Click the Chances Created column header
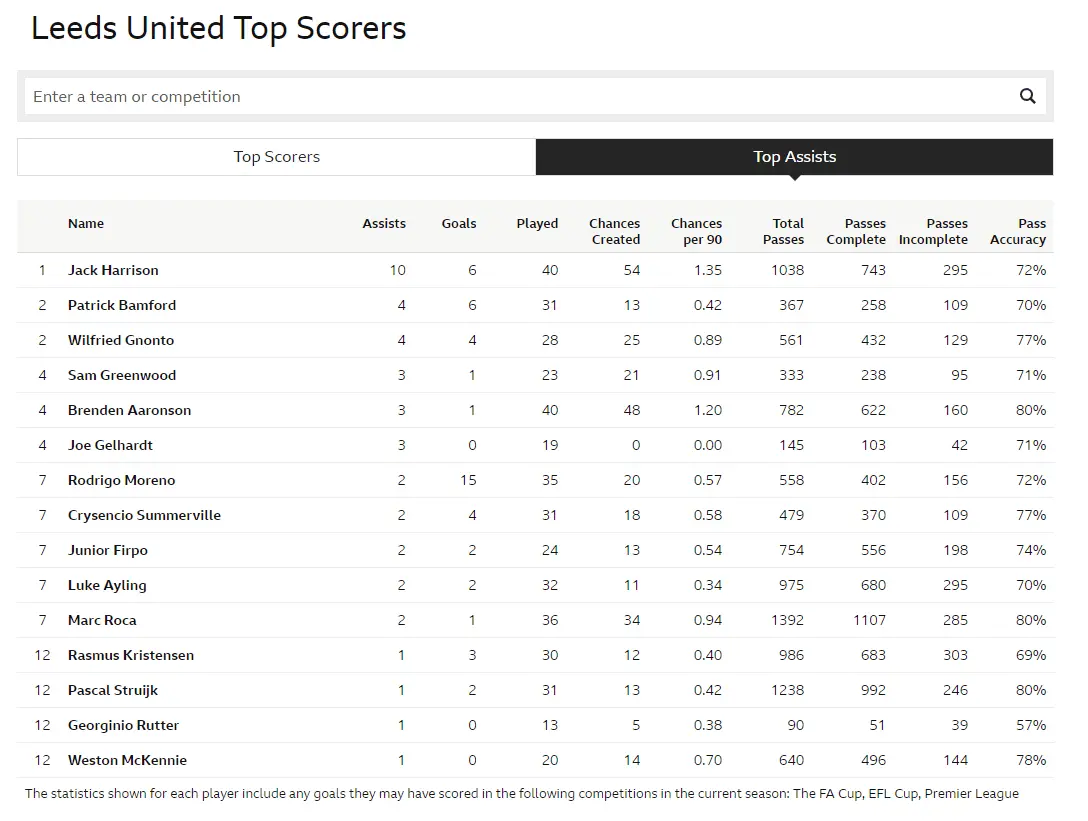The image size is (1088, 821). click(614, 231)
